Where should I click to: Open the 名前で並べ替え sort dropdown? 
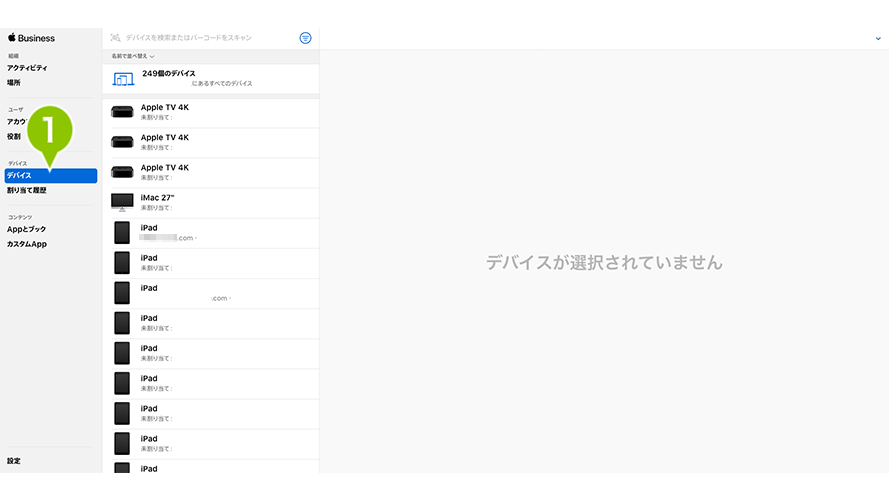click(x=133, y=56)
